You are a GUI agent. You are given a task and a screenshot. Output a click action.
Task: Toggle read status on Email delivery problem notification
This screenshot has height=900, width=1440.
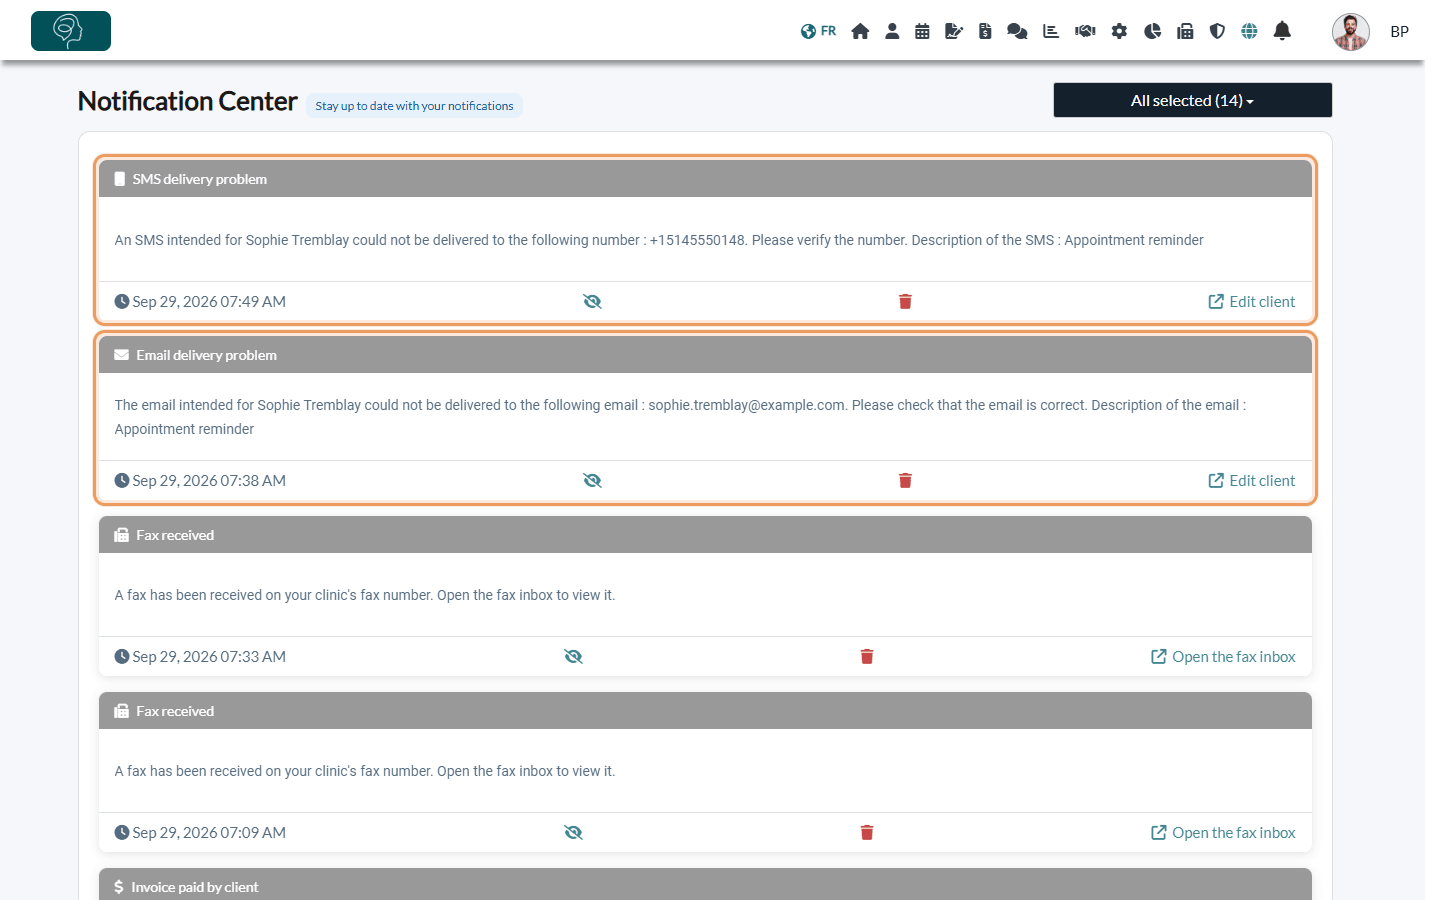pos(592,481)
